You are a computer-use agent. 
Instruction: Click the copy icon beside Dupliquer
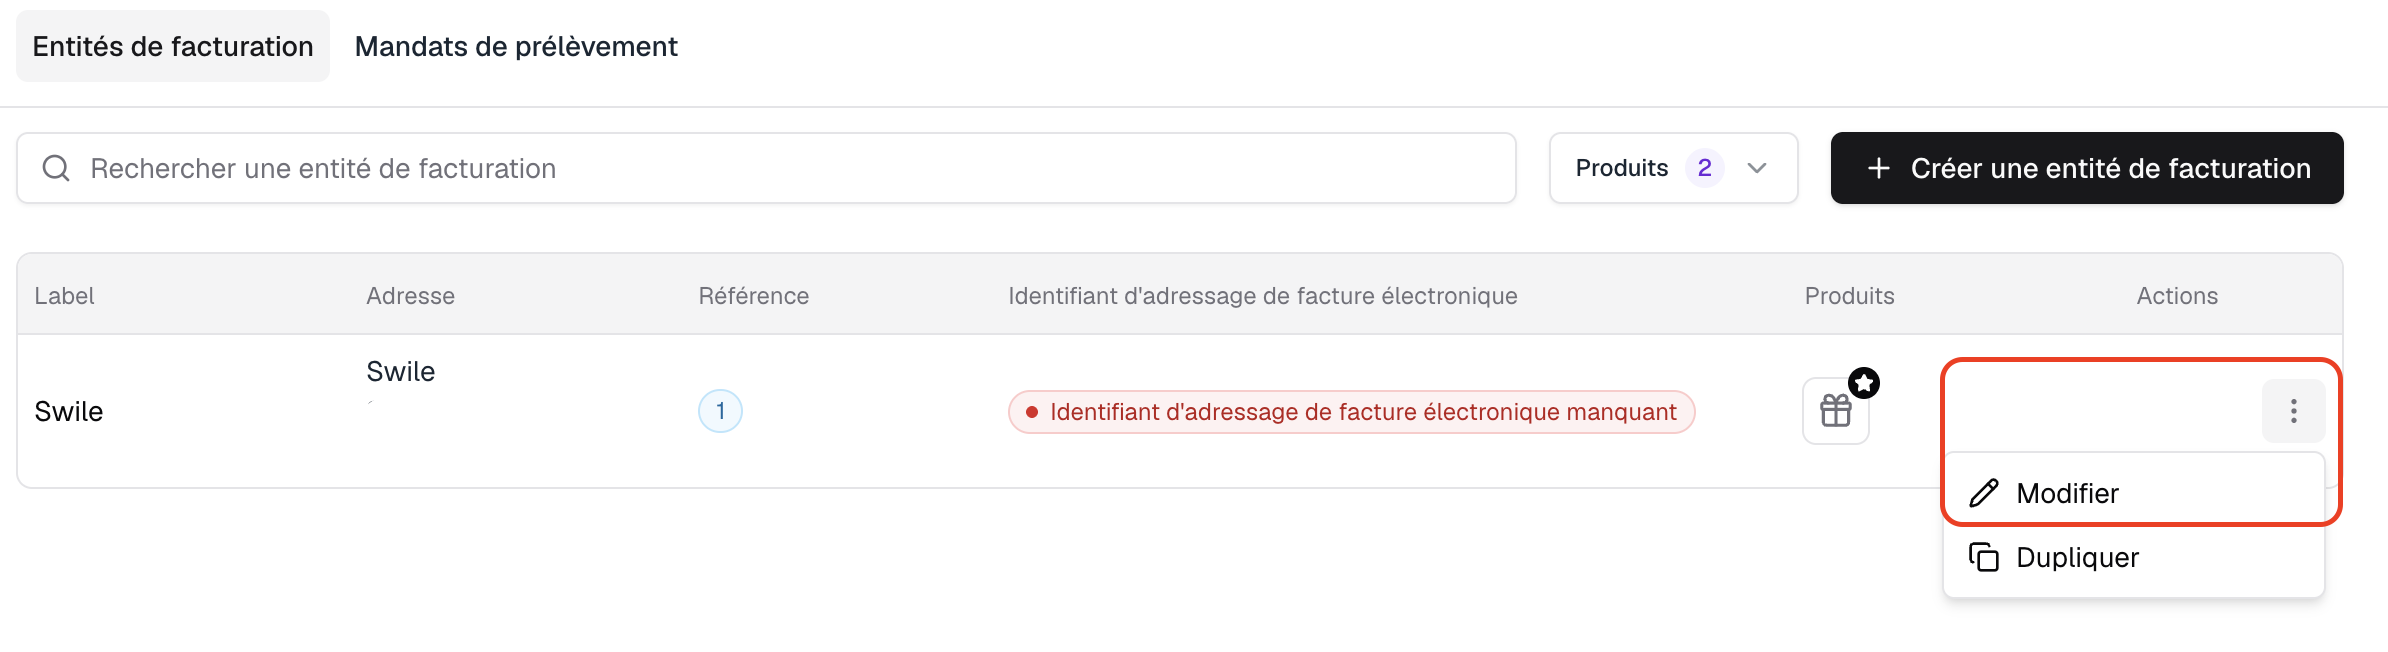1984,557
